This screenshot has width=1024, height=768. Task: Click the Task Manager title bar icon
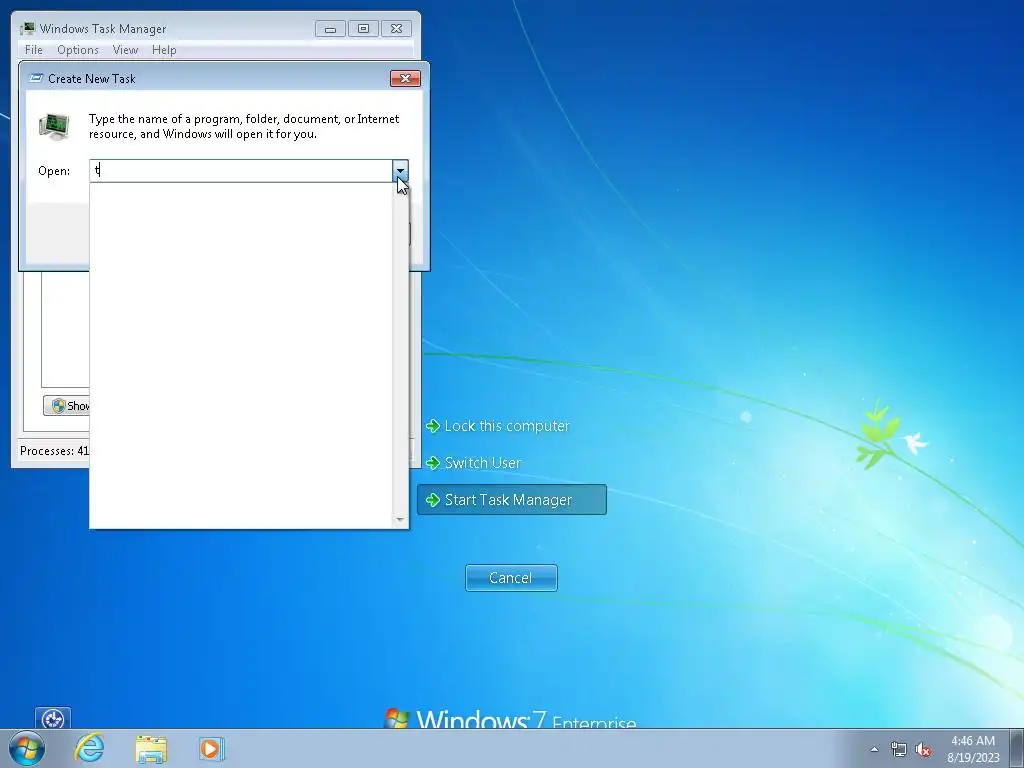click(27, 29)
